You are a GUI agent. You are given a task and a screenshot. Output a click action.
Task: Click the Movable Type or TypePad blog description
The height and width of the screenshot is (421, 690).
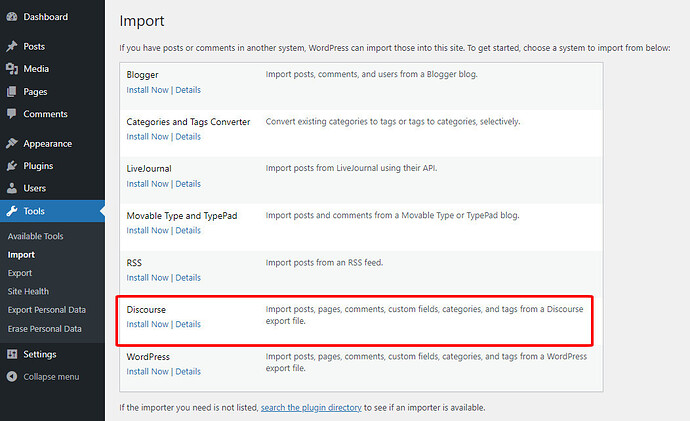[x=393, y=215]
